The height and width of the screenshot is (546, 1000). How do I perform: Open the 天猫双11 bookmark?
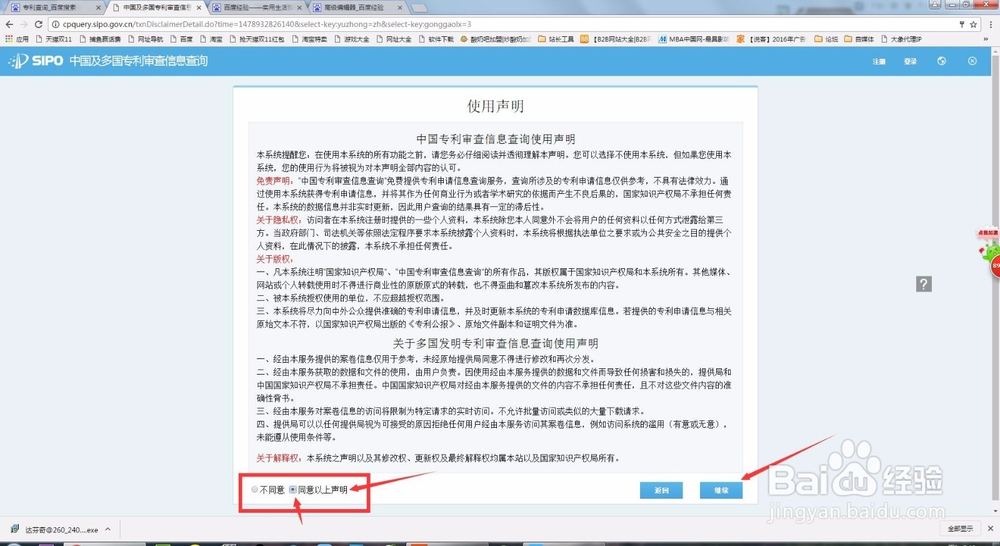54,39
